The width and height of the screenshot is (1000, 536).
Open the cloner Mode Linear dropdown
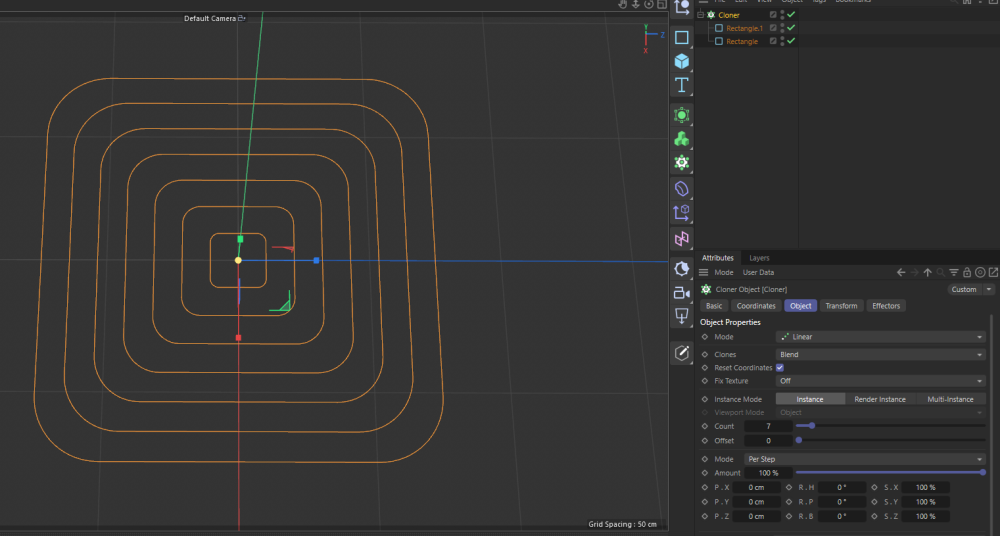(x=881, y=337)
